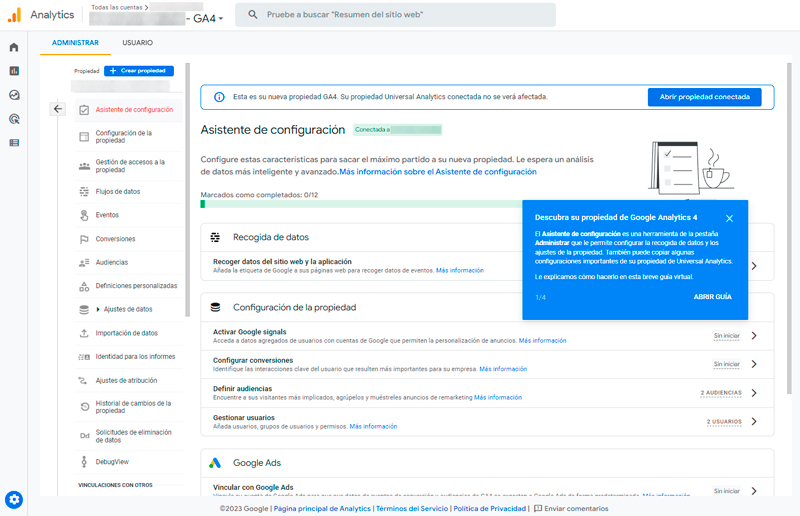Expand the Vincular con Google Ads chevron

(754, 491)
